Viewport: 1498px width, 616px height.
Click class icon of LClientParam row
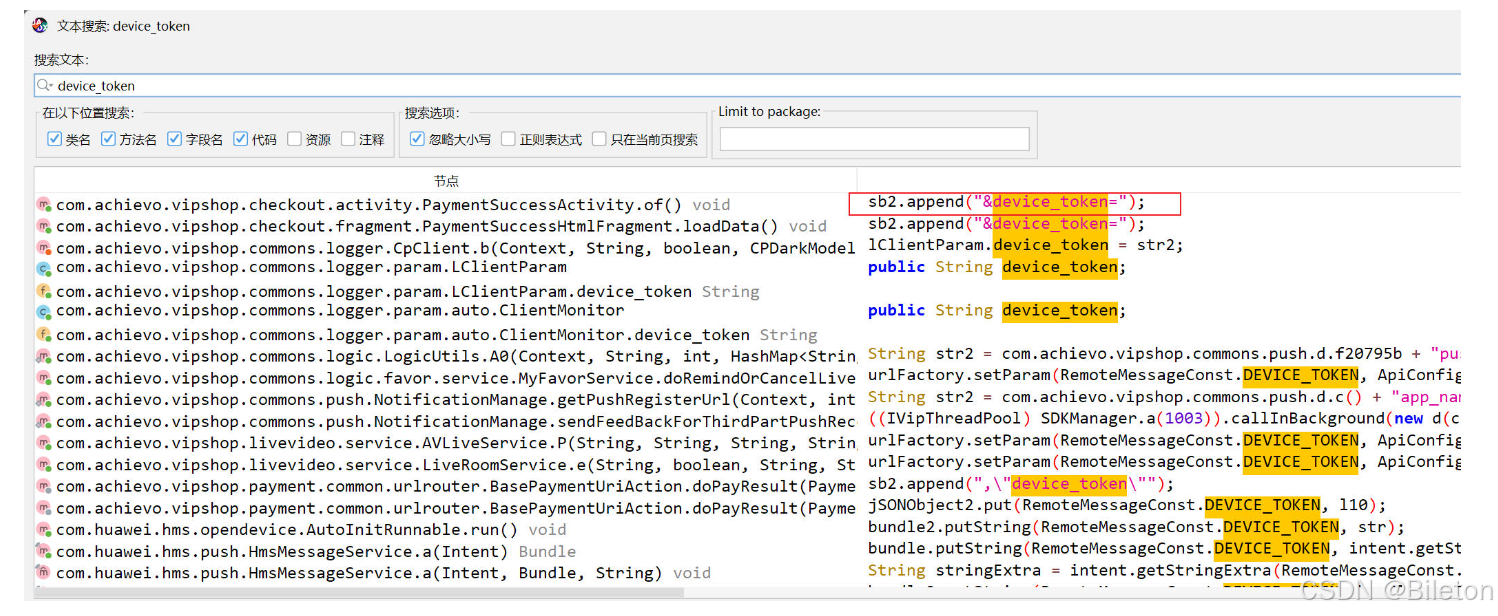44,268
